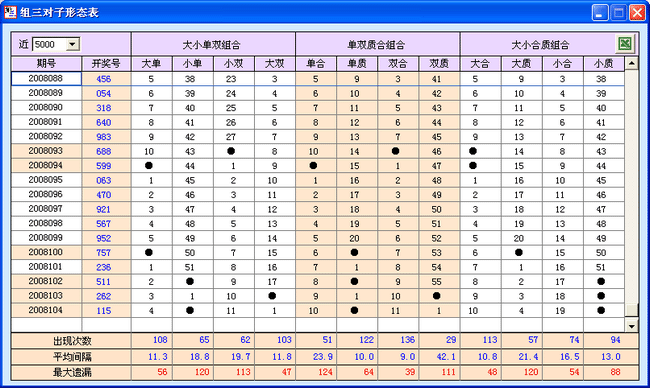Click the scrollbar down arrow
The height and width of the screenshot is (388, 650).
[631, 326]
